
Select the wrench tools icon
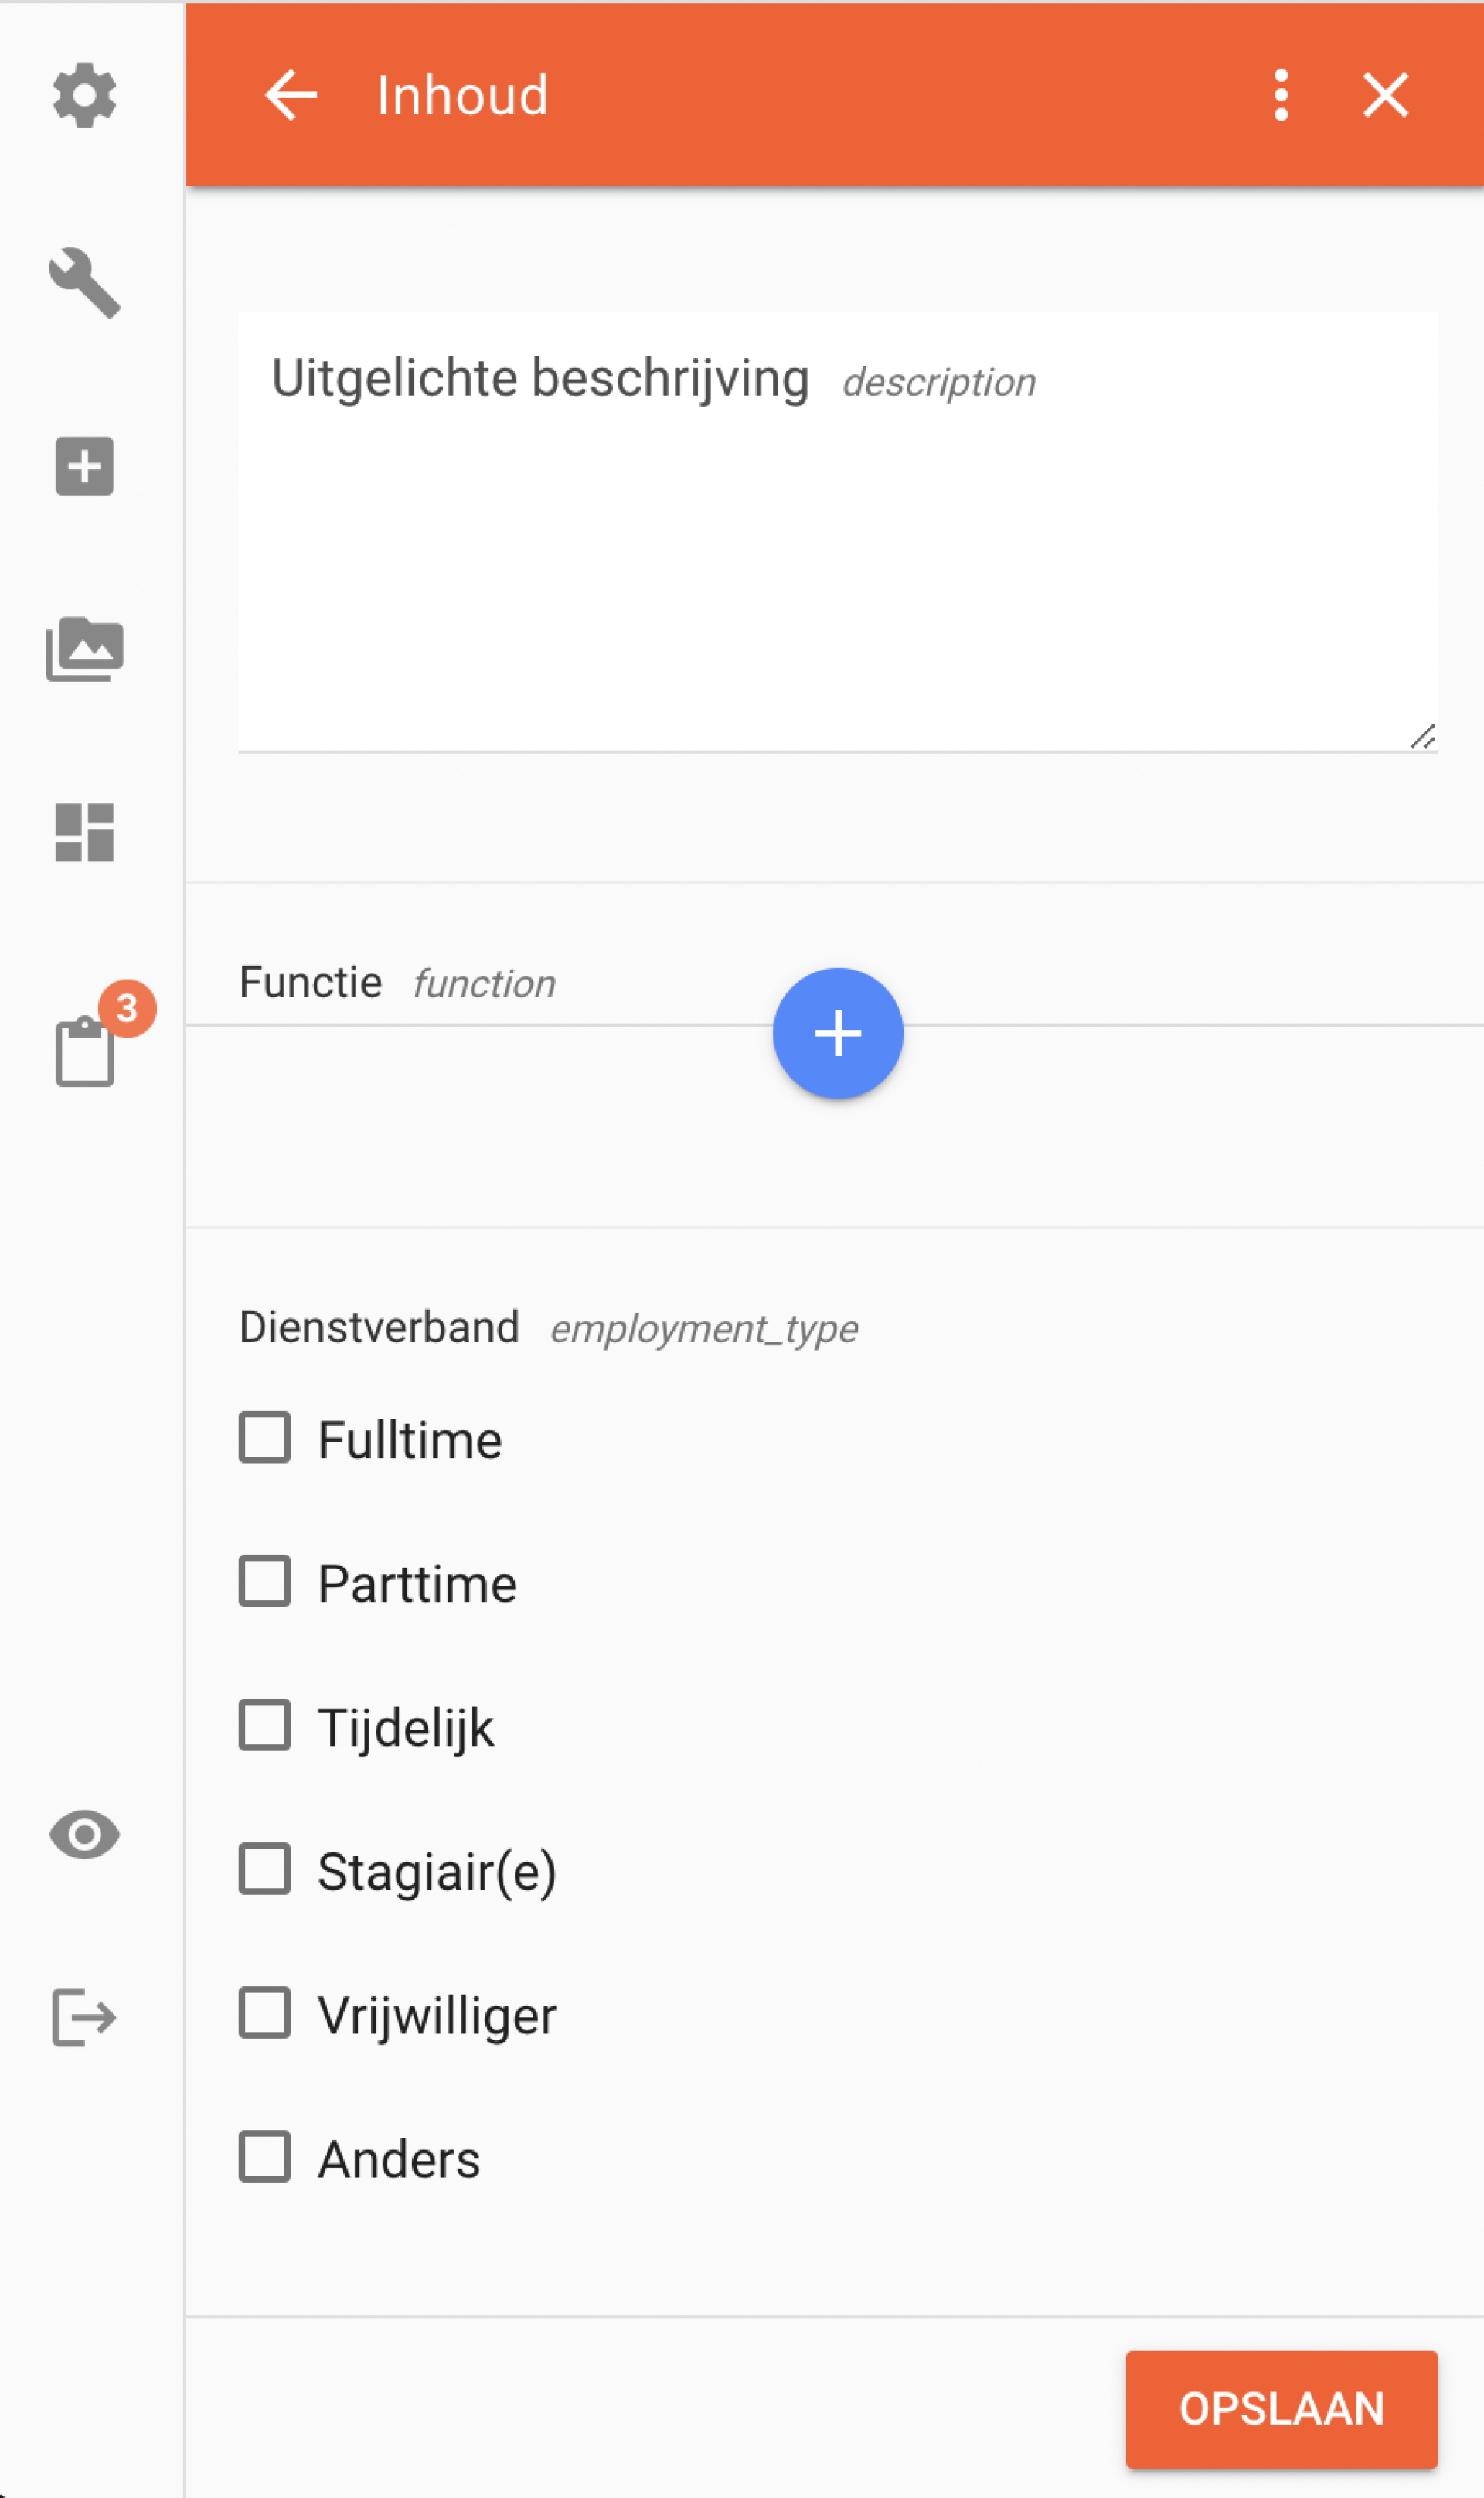click(x=85, y=283)
